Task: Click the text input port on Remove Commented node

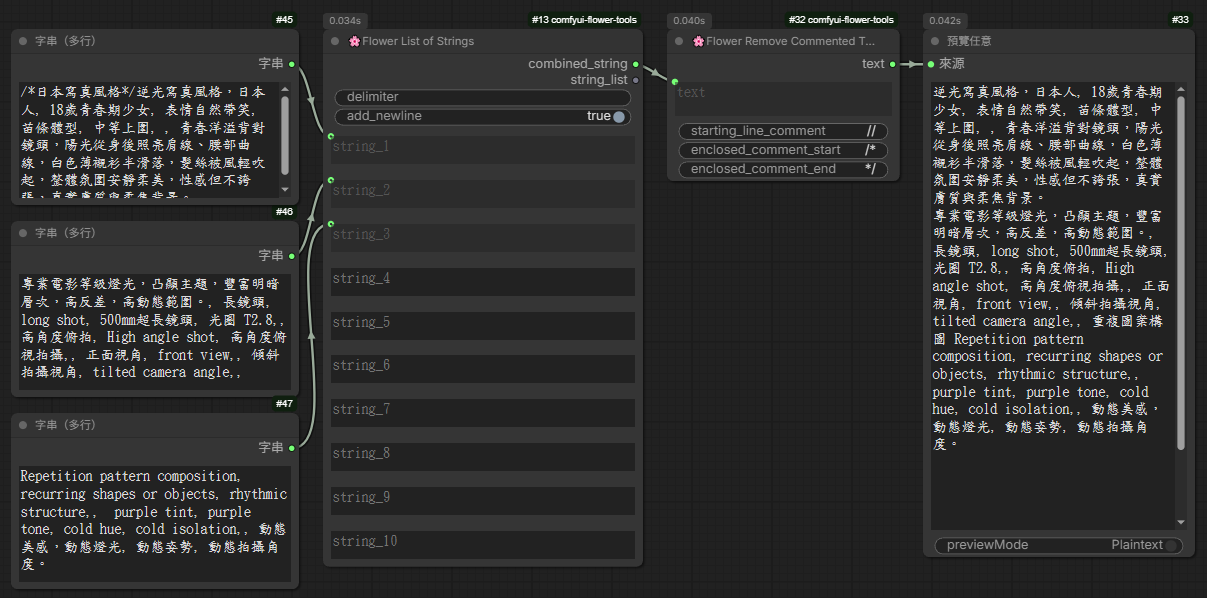Action: [675, 81]
